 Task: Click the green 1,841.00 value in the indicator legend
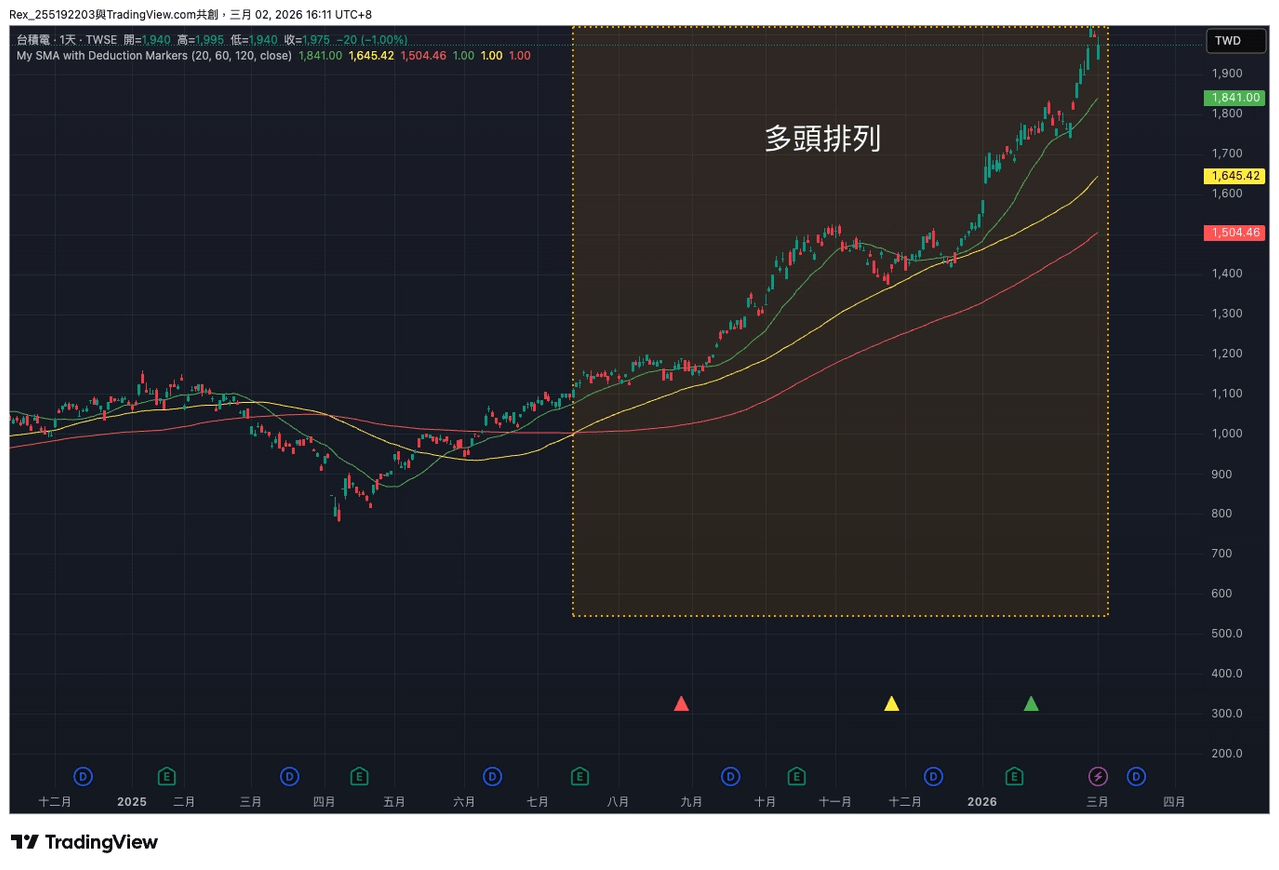(320, 56)
